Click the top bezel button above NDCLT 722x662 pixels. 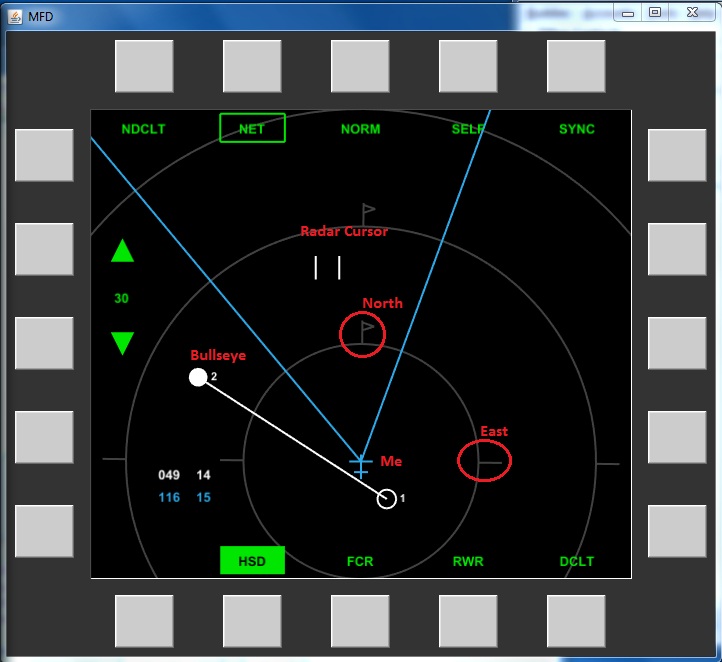tap(144, 66)
